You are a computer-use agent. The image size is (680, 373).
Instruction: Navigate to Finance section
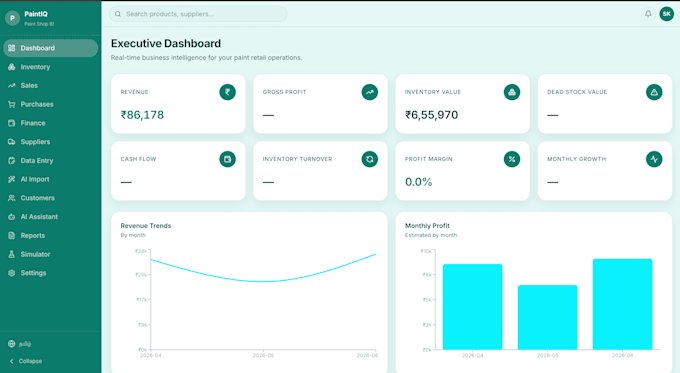50,123
